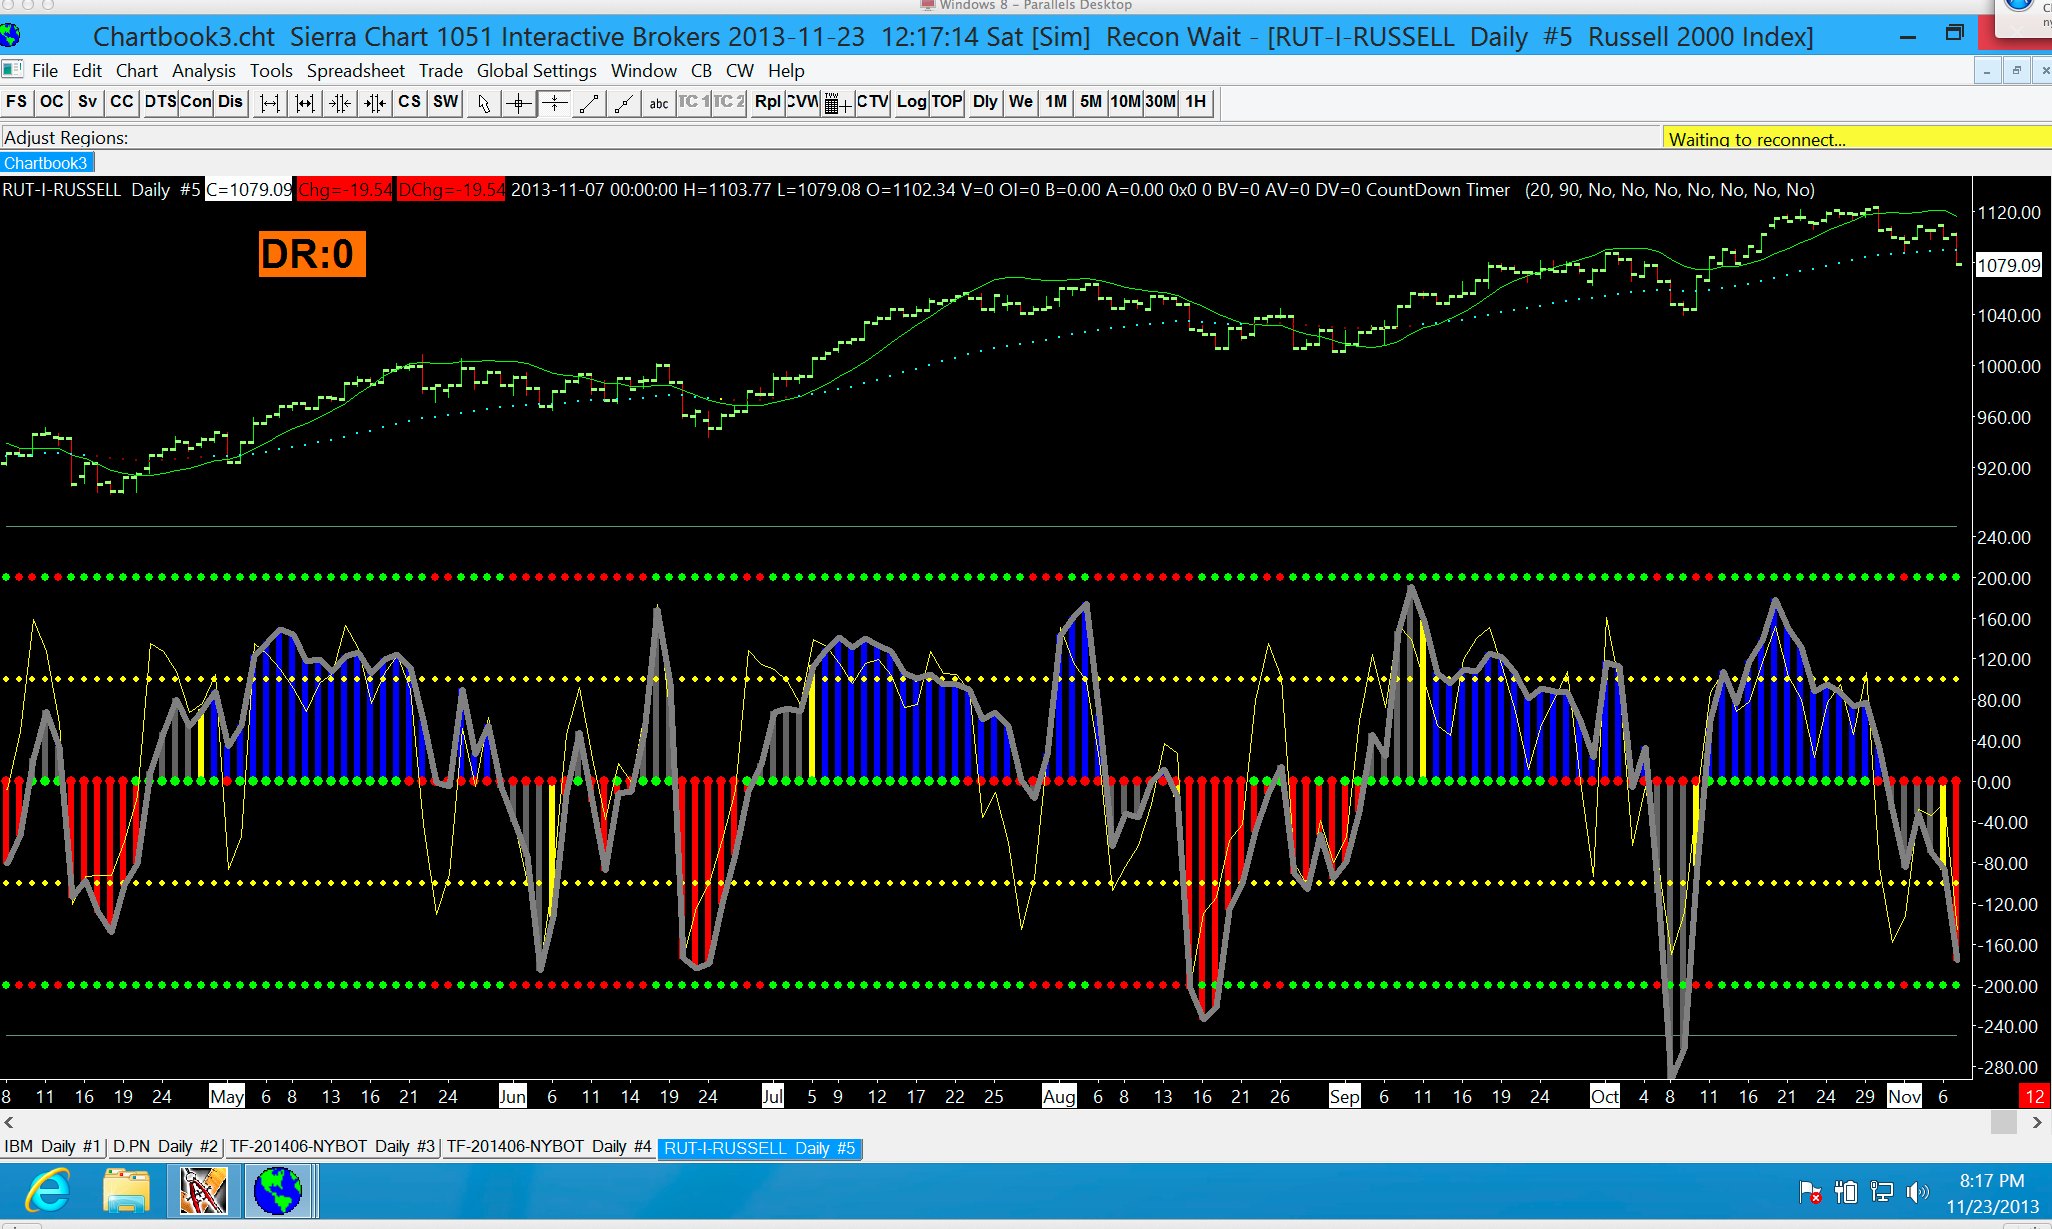Switch to TF-201406-NYBOT Daily #3 tab
Screen dimensions: 2052x1229
(x=332, y=1147)
